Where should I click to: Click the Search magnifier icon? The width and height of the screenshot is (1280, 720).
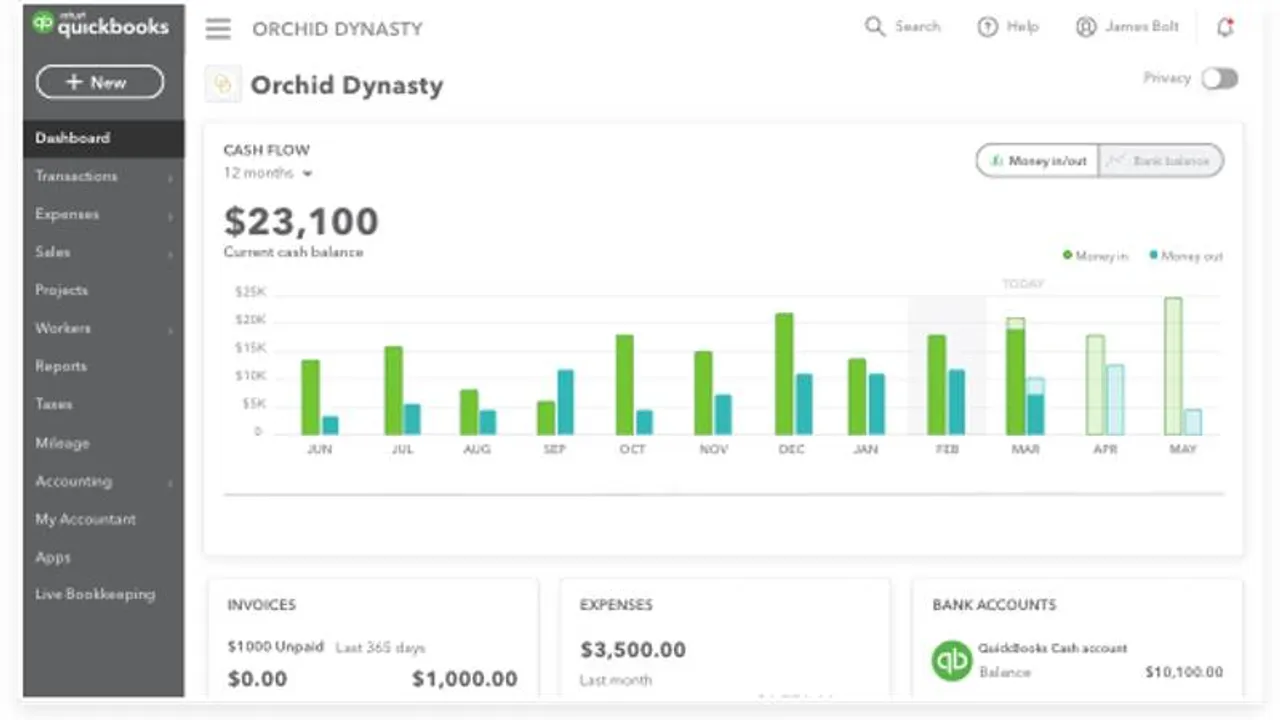(x=875, y=27)
